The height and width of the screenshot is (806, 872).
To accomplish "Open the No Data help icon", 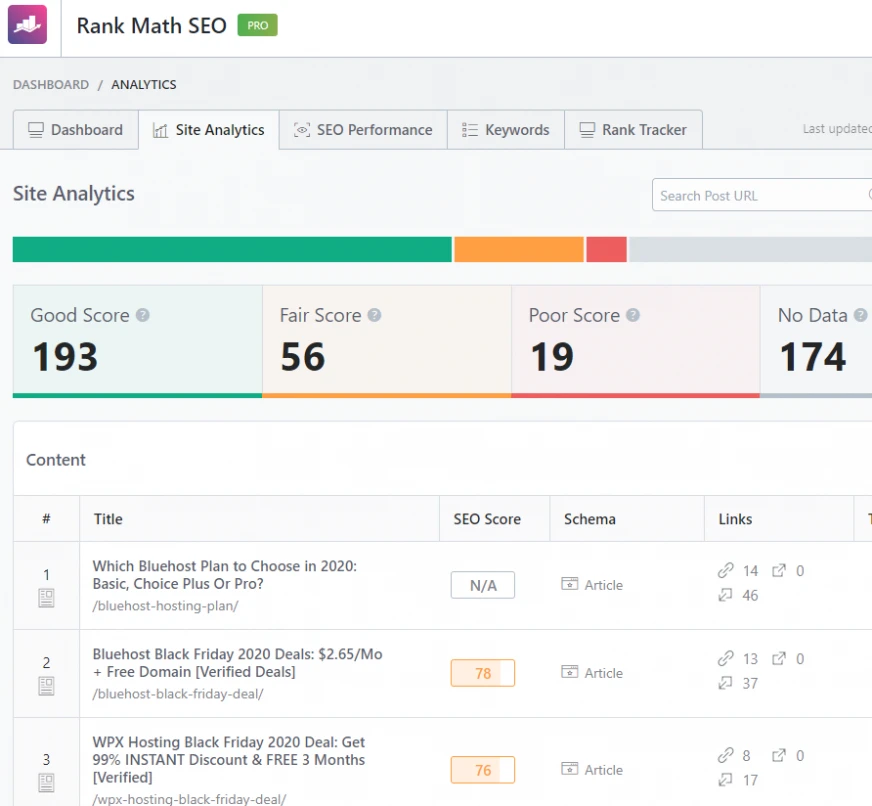I will (x=860, y=315).
